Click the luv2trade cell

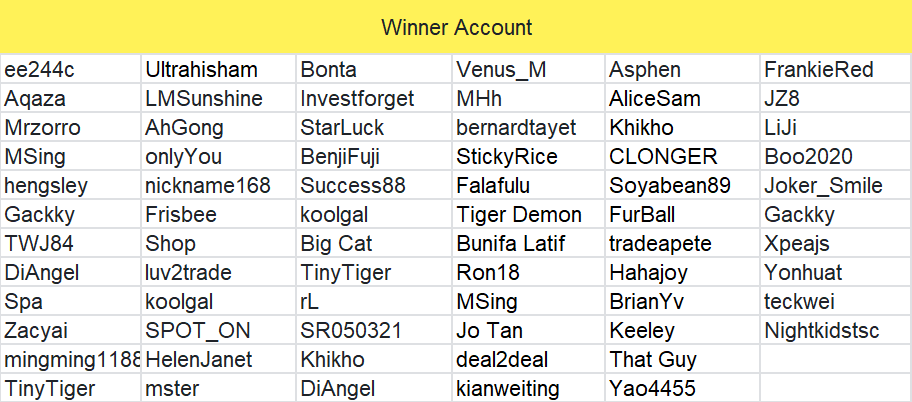[219, 272]
